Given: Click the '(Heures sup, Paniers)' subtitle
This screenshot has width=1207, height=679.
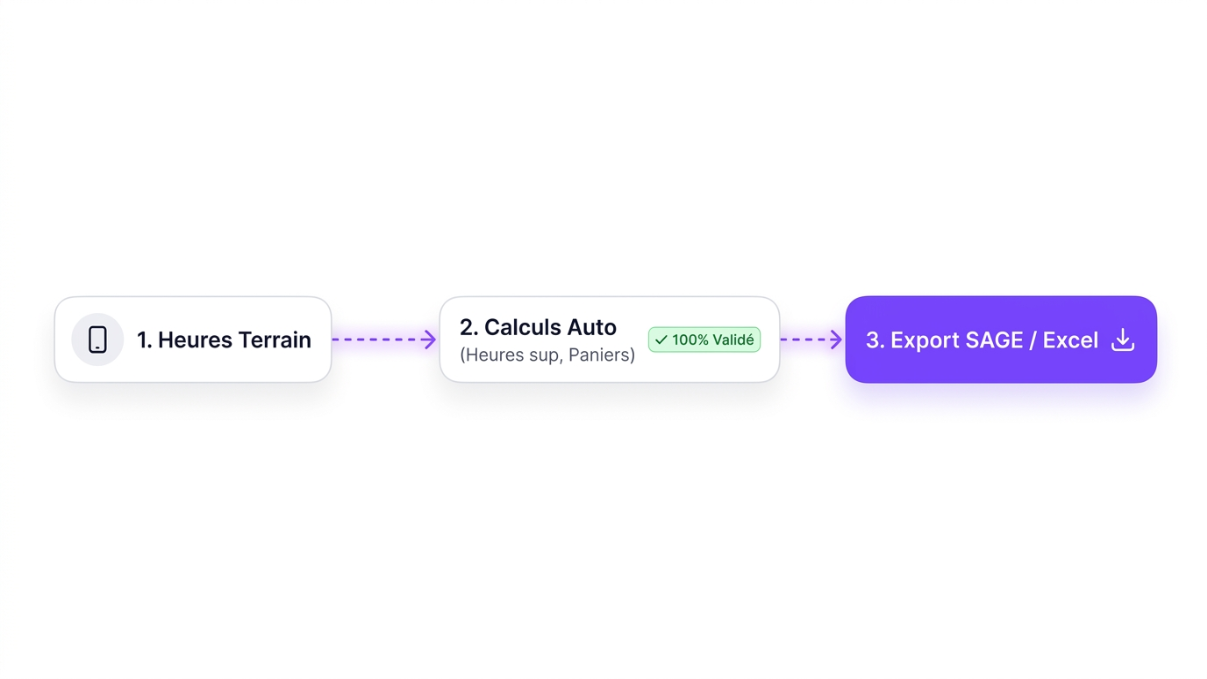Looking at the screenshot, I should (547, 355).
